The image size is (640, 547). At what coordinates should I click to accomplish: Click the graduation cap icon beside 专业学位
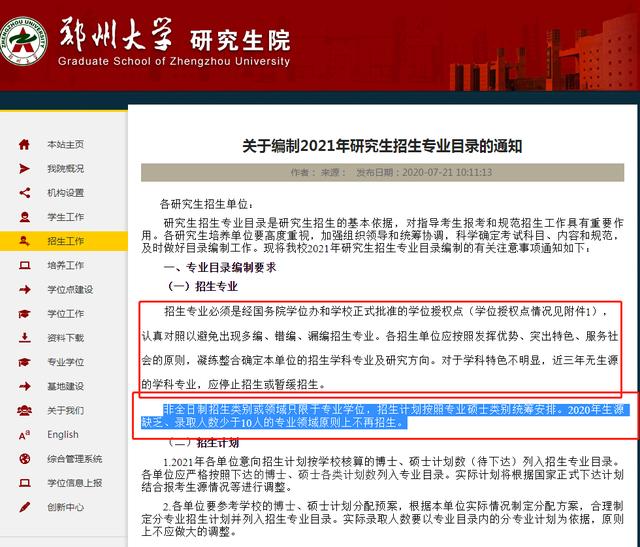click(x=24, y=362)
